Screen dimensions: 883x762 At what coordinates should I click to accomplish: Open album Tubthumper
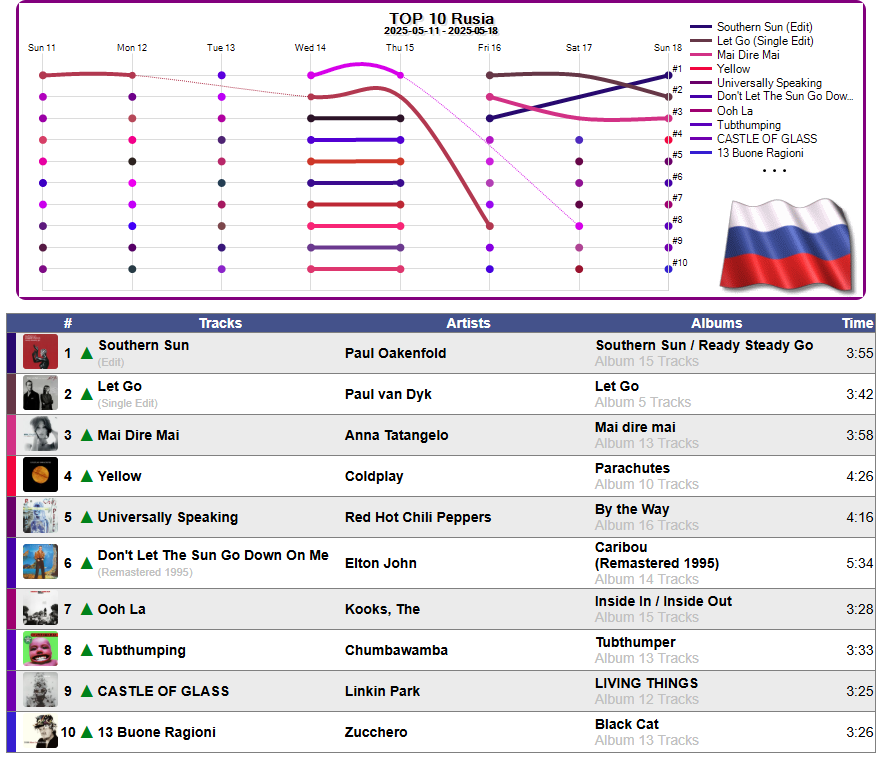[635, 643]
